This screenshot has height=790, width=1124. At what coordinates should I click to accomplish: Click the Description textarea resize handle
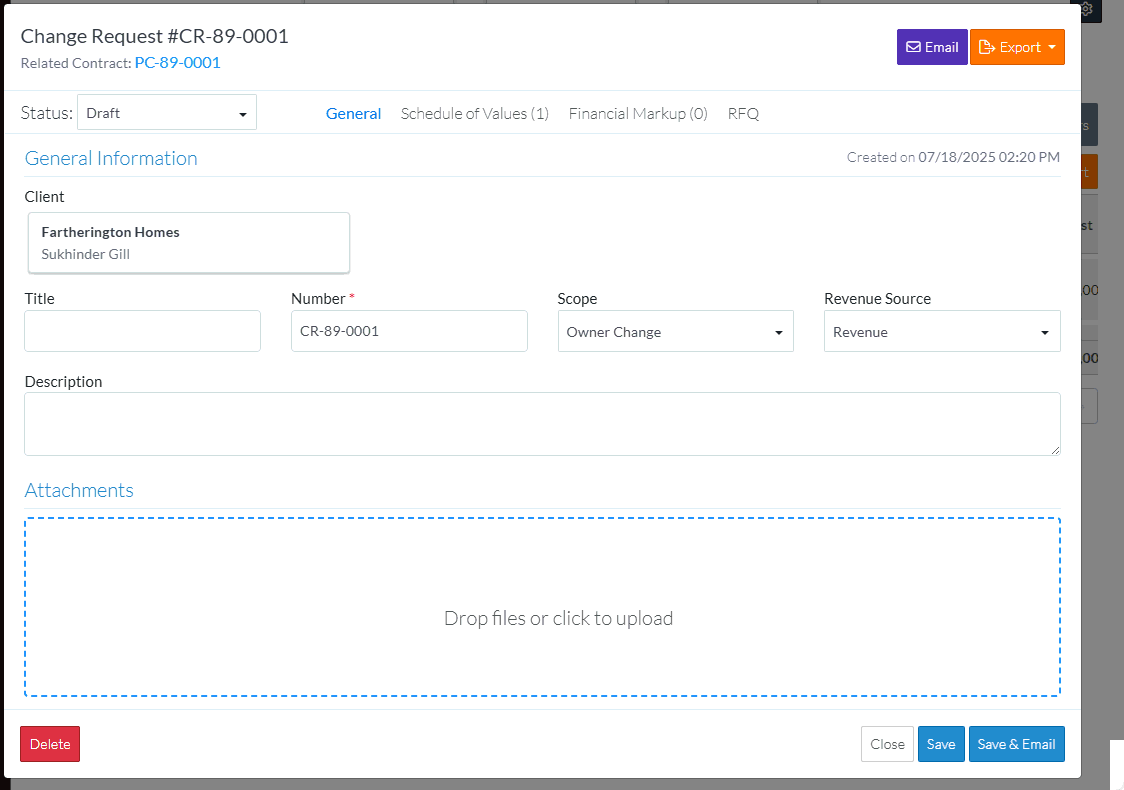[x=1055, y=450]
